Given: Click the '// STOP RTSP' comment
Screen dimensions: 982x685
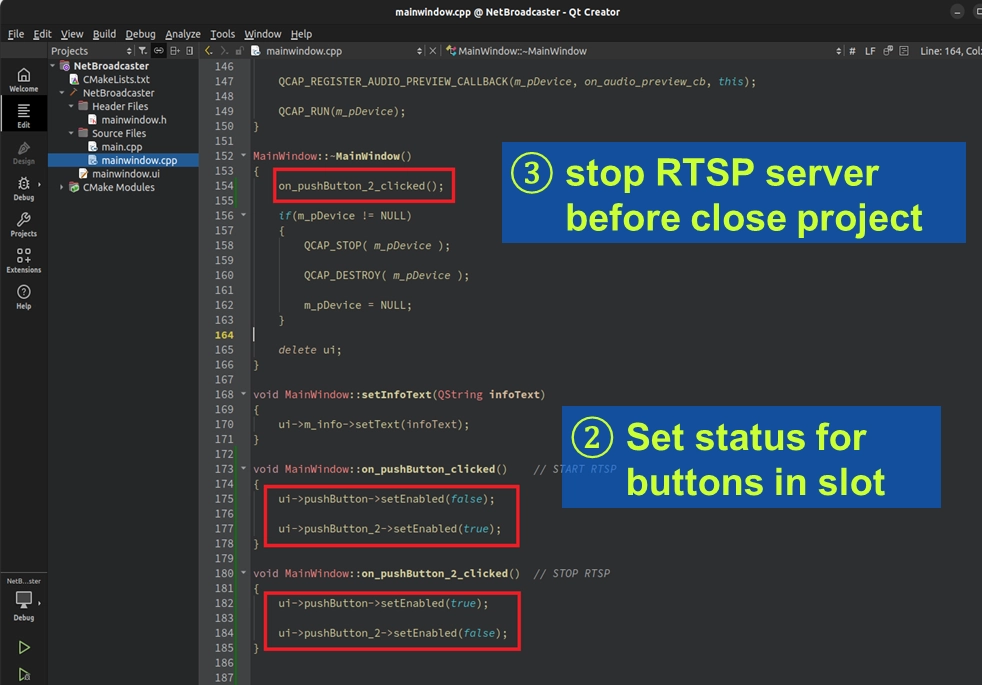Looking at the screenshot, I should point(571,573).
